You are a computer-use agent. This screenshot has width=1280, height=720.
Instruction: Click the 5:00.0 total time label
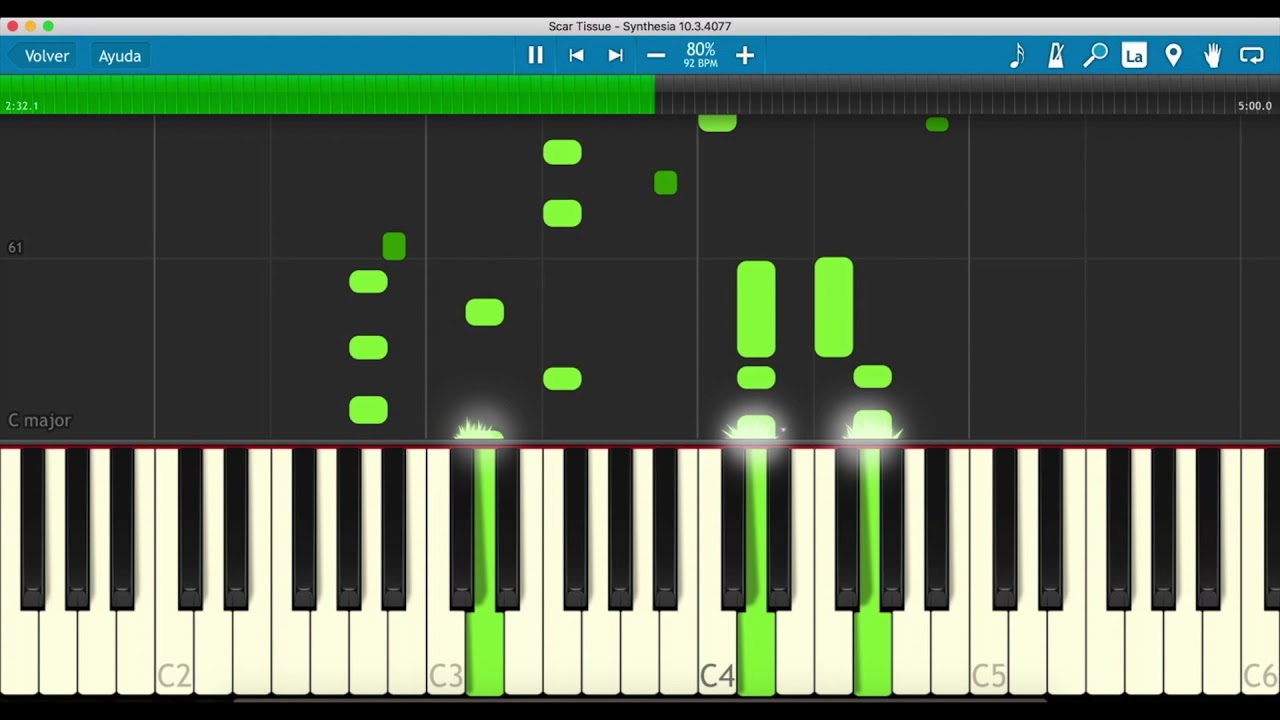1255,106
